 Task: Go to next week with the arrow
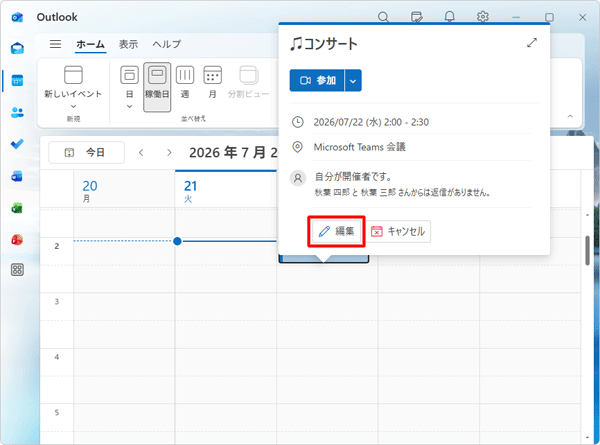[169, 153]
